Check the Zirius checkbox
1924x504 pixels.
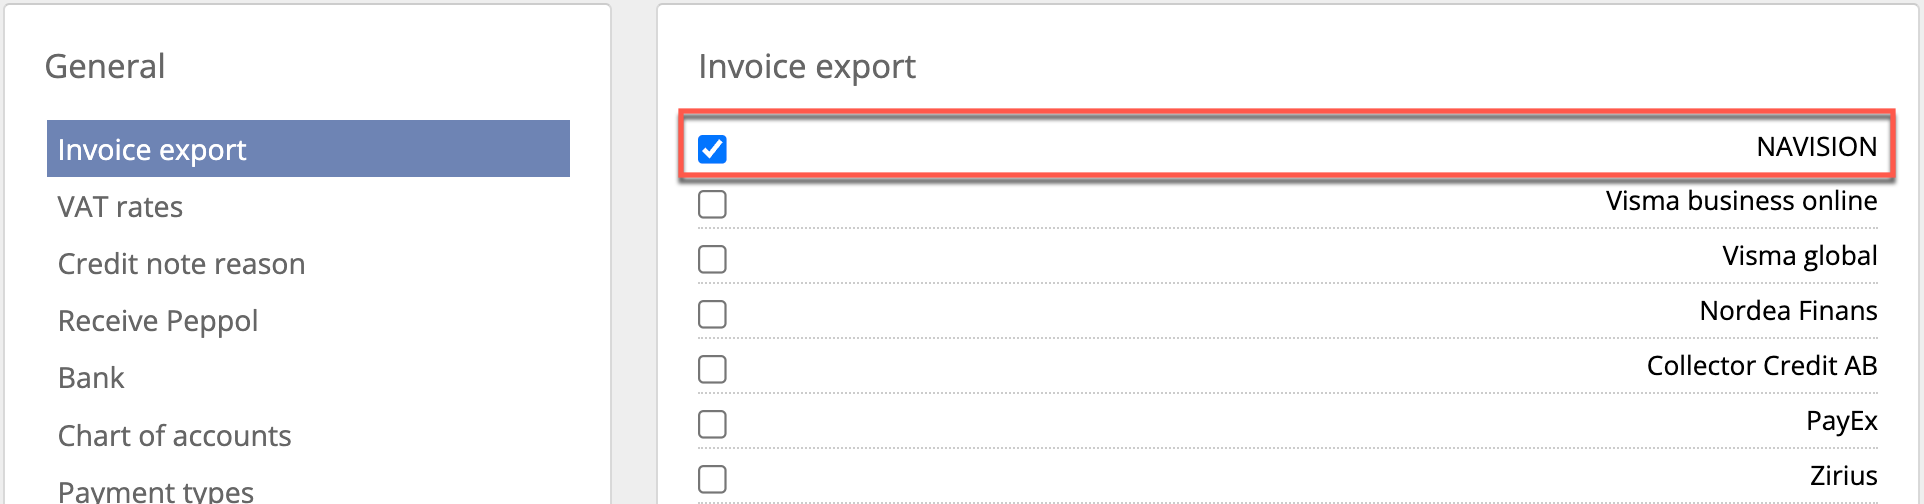click(712, 479)
